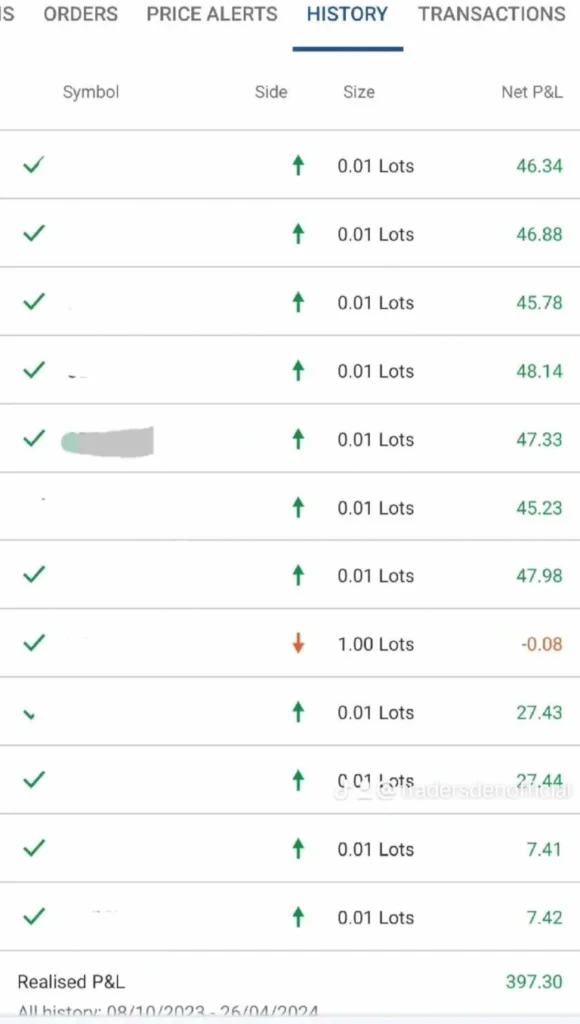
Task: Open the All history date range
Action: tap(168, 1012)
